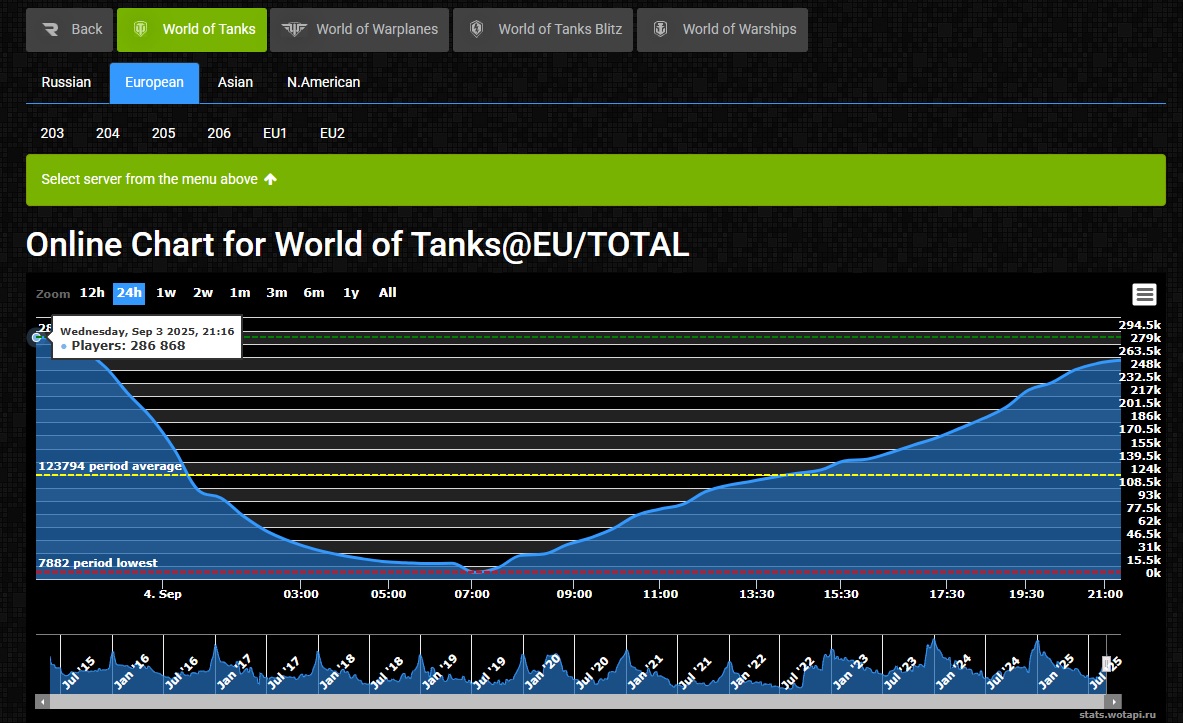
Task: Click the Jan '17 marker in navigator
Action: click(x=235, y=672)
